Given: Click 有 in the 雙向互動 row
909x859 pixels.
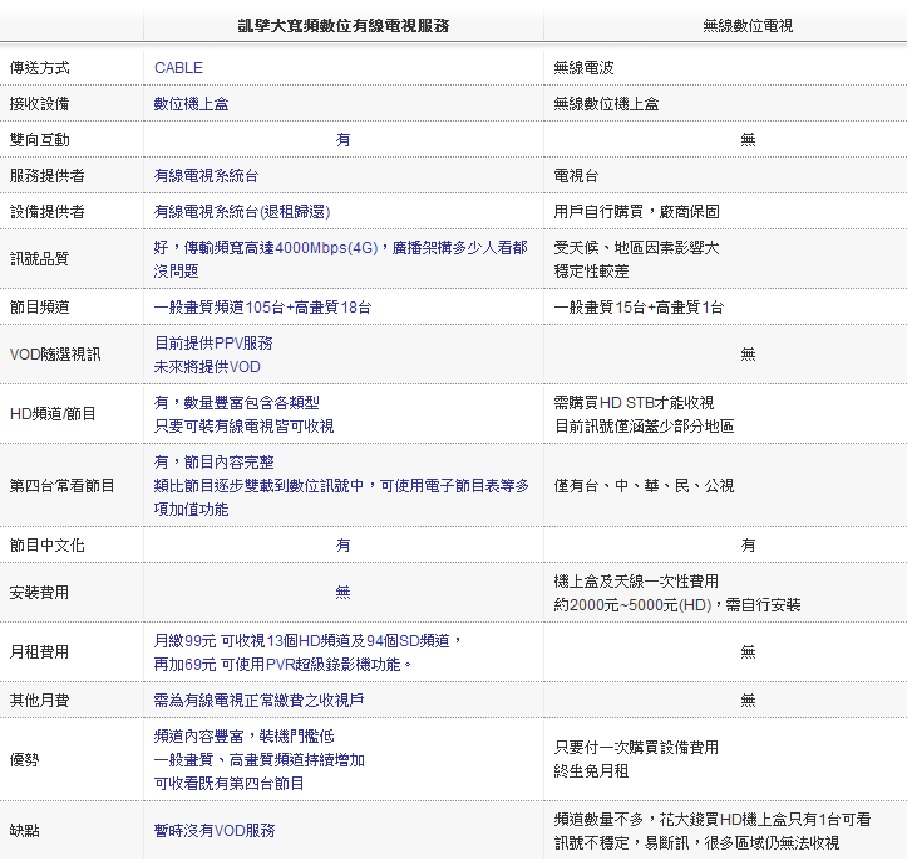Looking at the screenshot, I should pos(343,140).
